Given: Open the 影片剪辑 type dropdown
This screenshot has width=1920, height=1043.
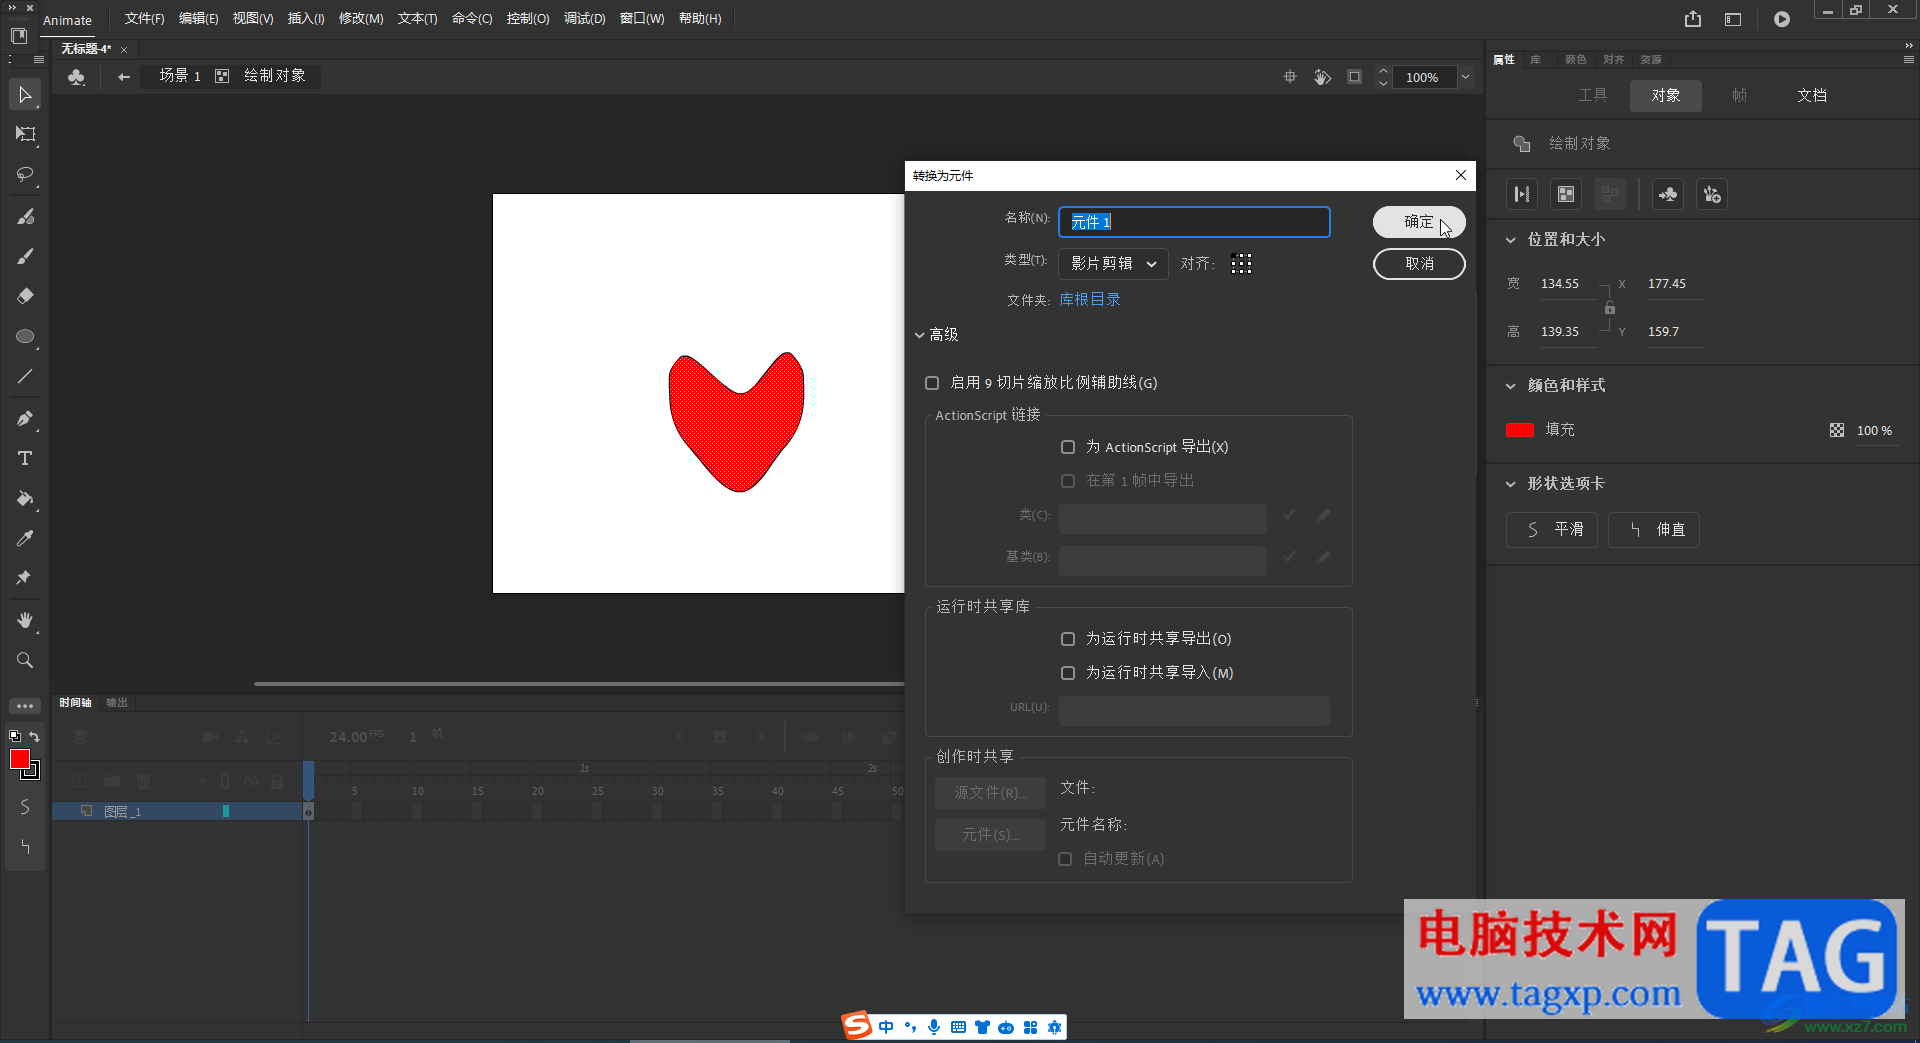Looking at the screenshot, I should tap(1113, 264).
